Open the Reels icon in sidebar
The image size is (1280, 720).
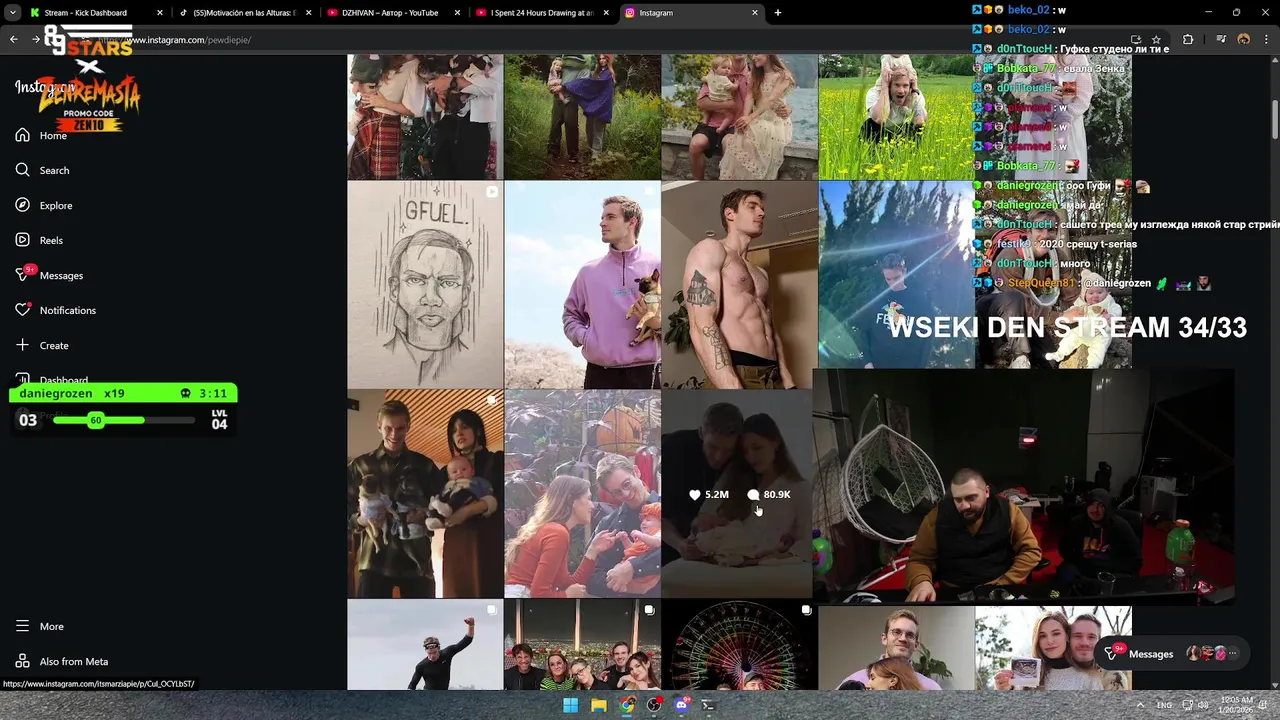click(x=22, y=240)
